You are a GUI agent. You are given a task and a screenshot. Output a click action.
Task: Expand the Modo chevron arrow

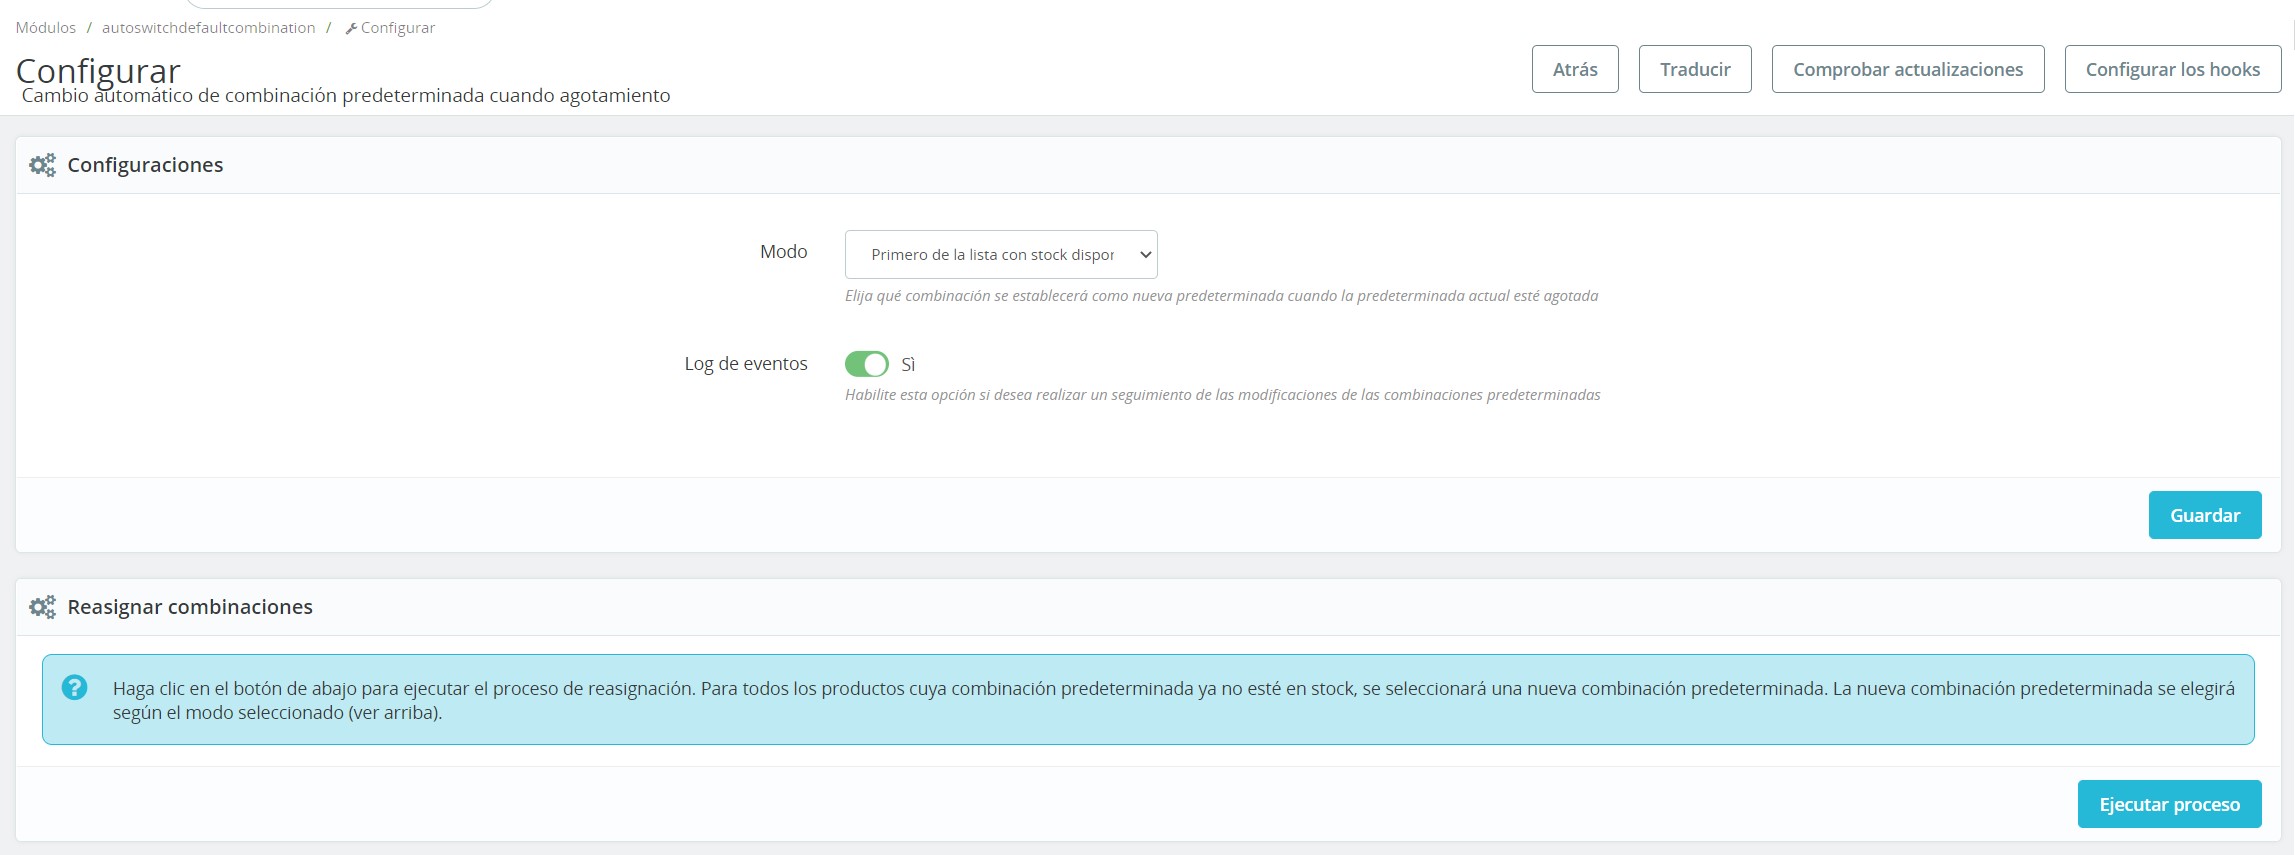pos(1146,255)
